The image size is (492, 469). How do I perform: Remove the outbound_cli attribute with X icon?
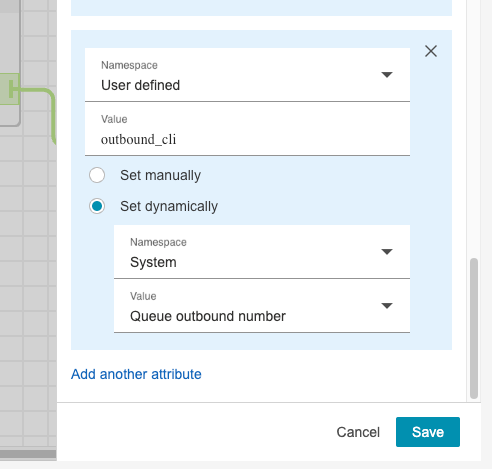pyautogui.click(x=431, y=51)
